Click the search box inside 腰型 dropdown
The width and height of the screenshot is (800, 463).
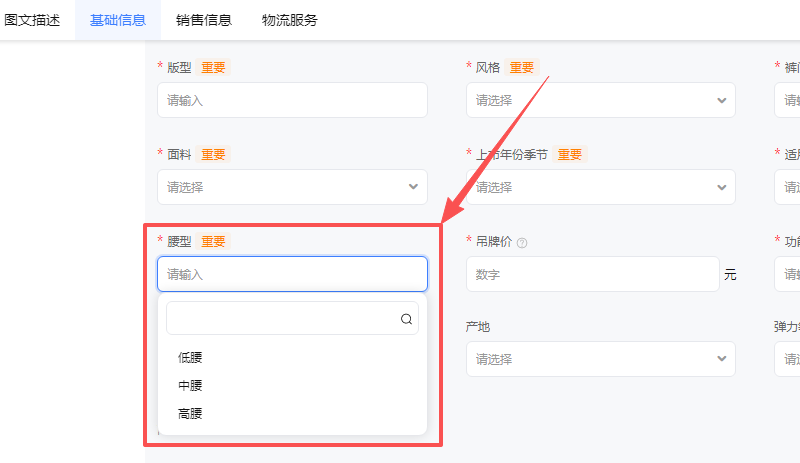coord(282,319)
